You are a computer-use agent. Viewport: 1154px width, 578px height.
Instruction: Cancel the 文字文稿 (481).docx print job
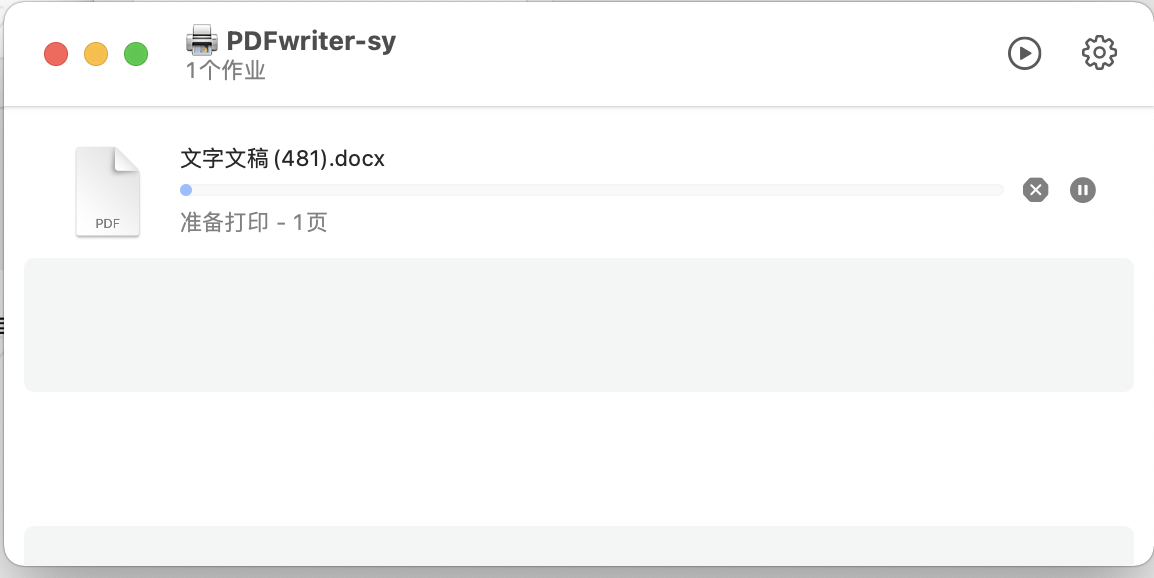[1035, 190]
